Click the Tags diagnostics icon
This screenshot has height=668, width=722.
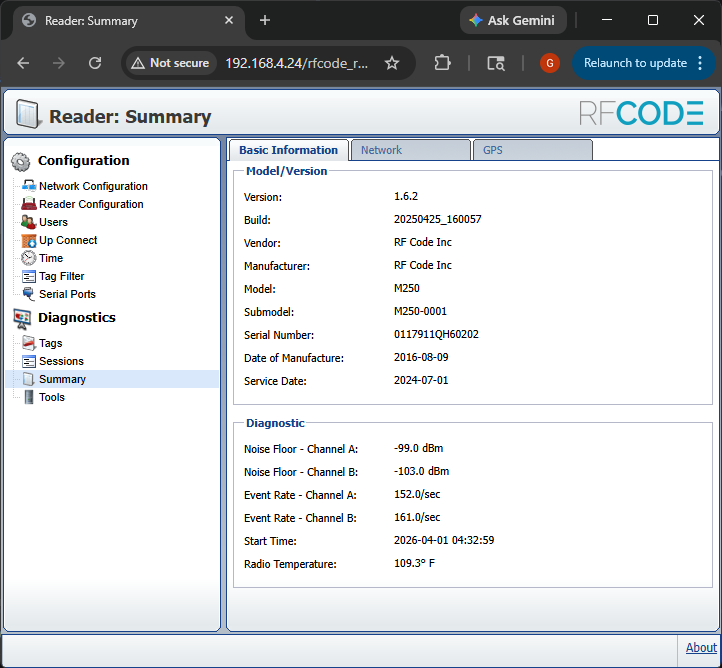coord(28,343)
